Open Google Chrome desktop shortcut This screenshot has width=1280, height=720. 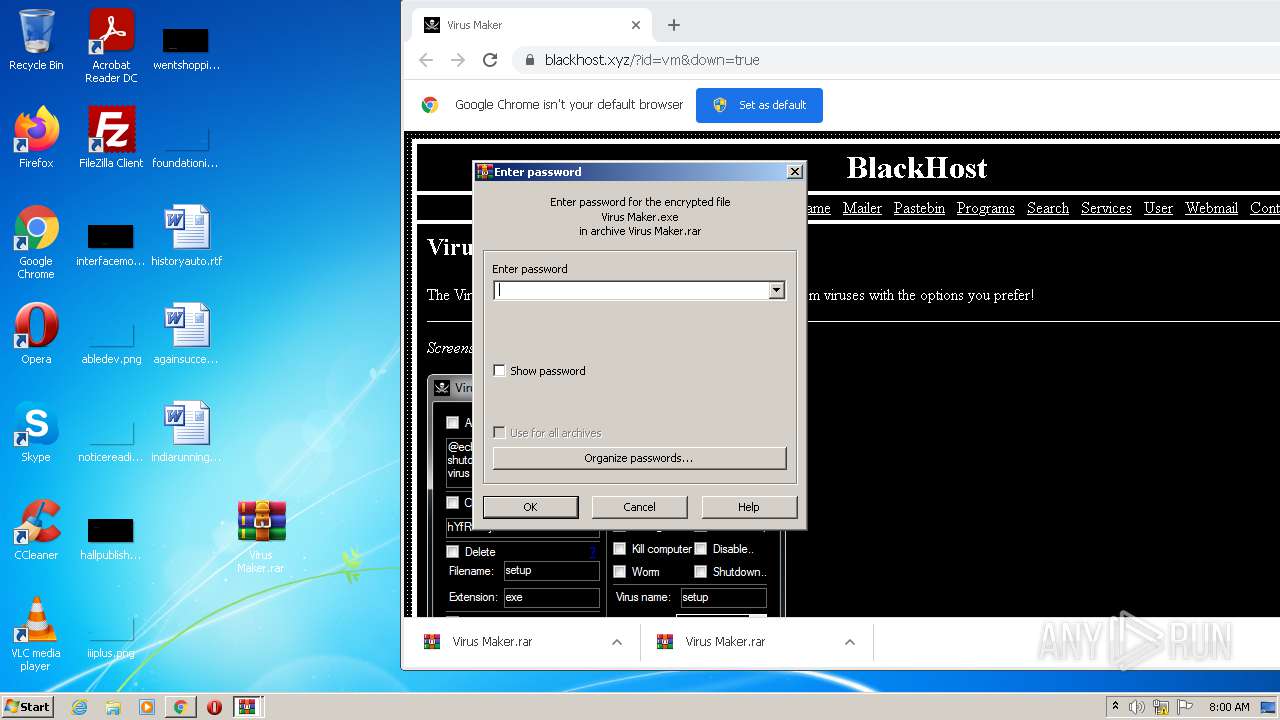click(36, 243)
